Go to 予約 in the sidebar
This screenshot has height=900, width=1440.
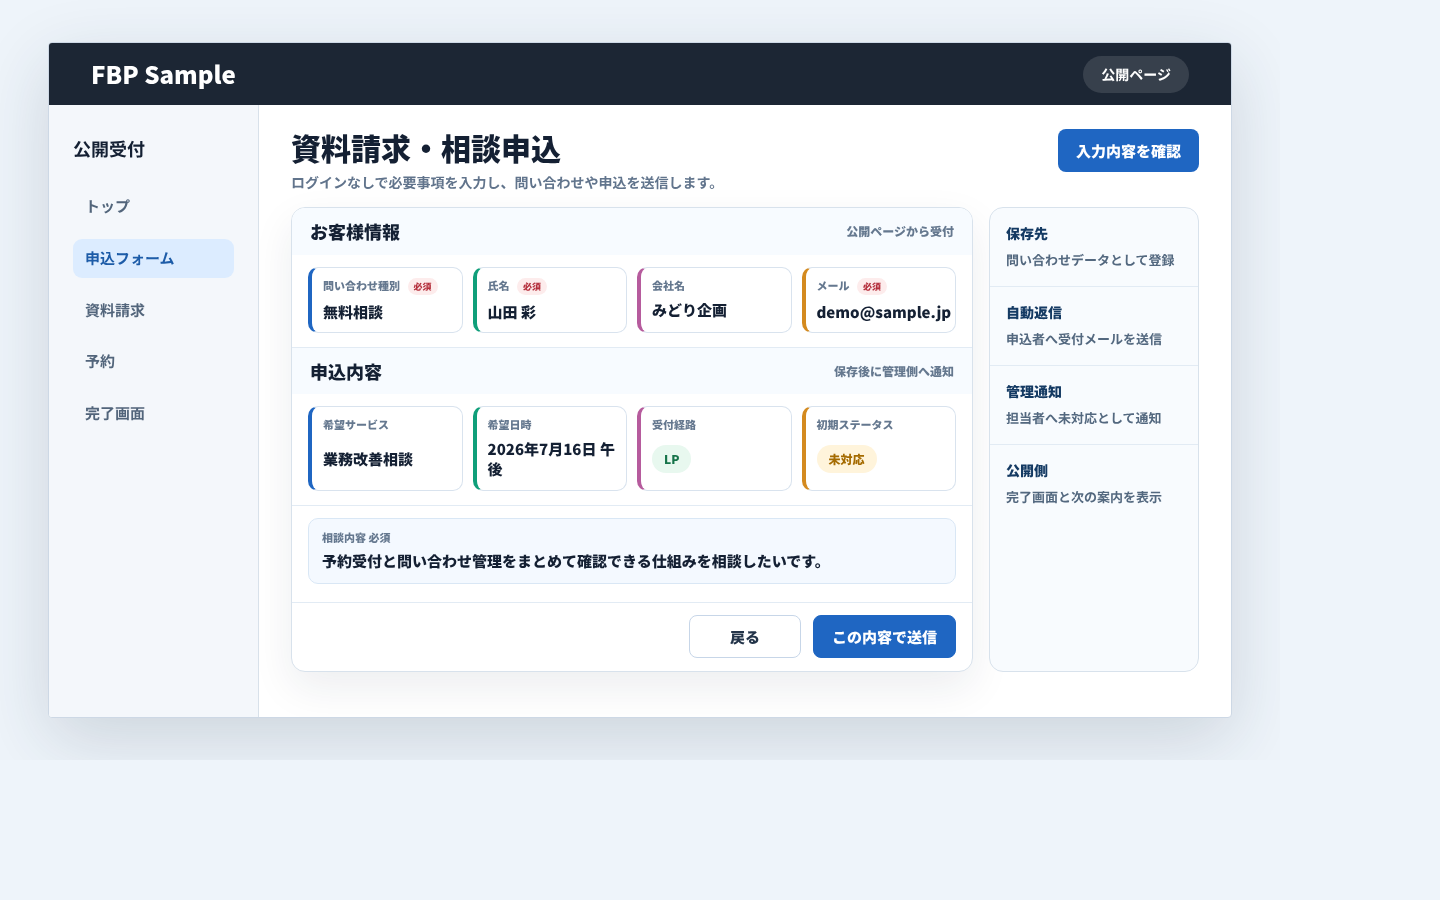[153, 362]
